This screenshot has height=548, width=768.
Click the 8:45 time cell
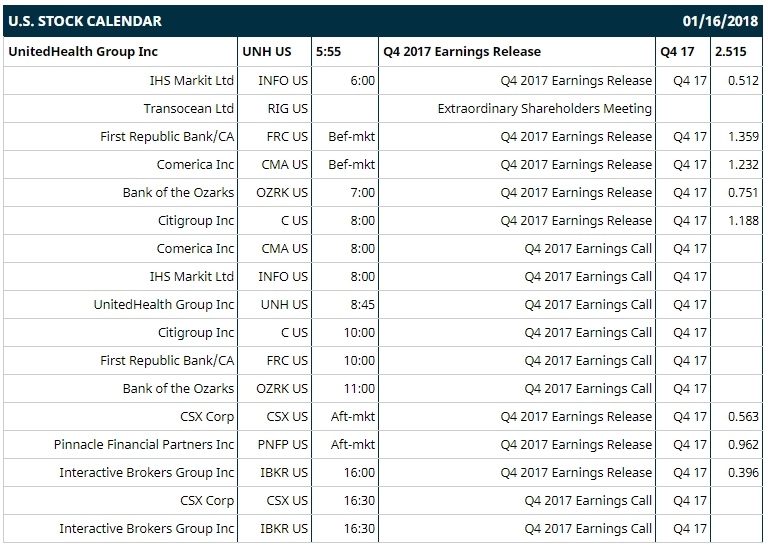[362, 304]
